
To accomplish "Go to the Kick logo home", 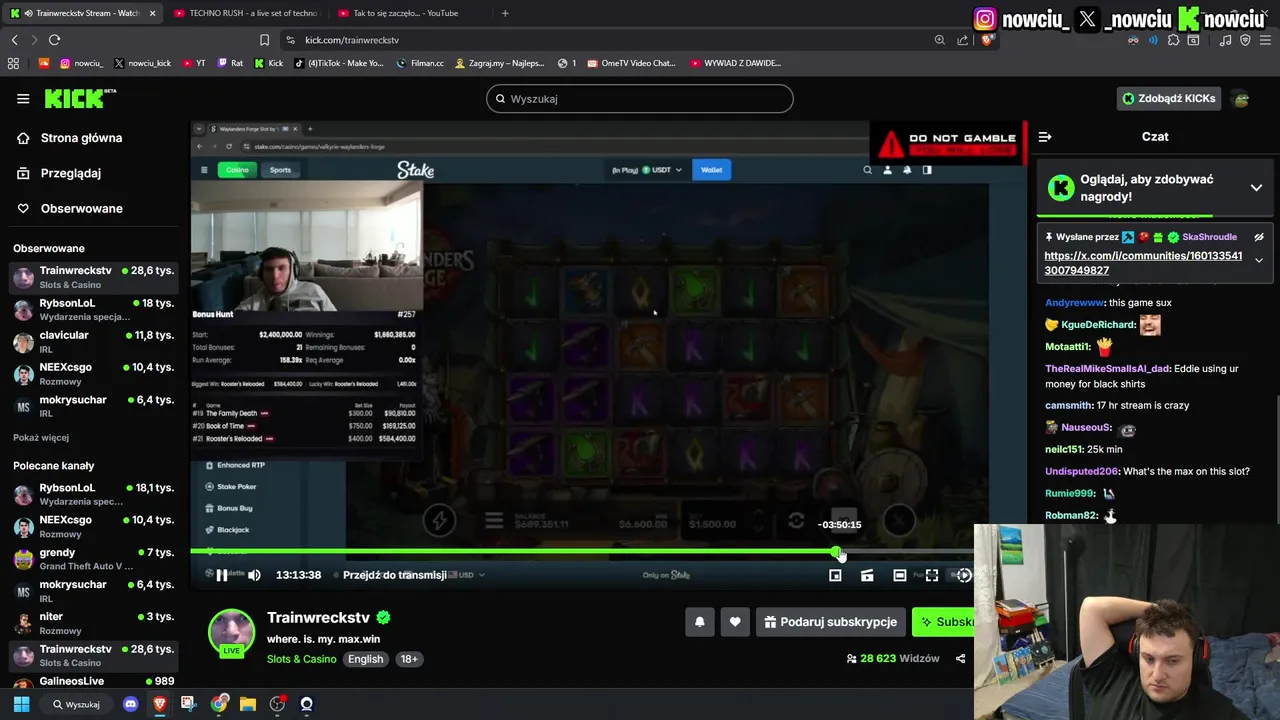I will [80, 98].
